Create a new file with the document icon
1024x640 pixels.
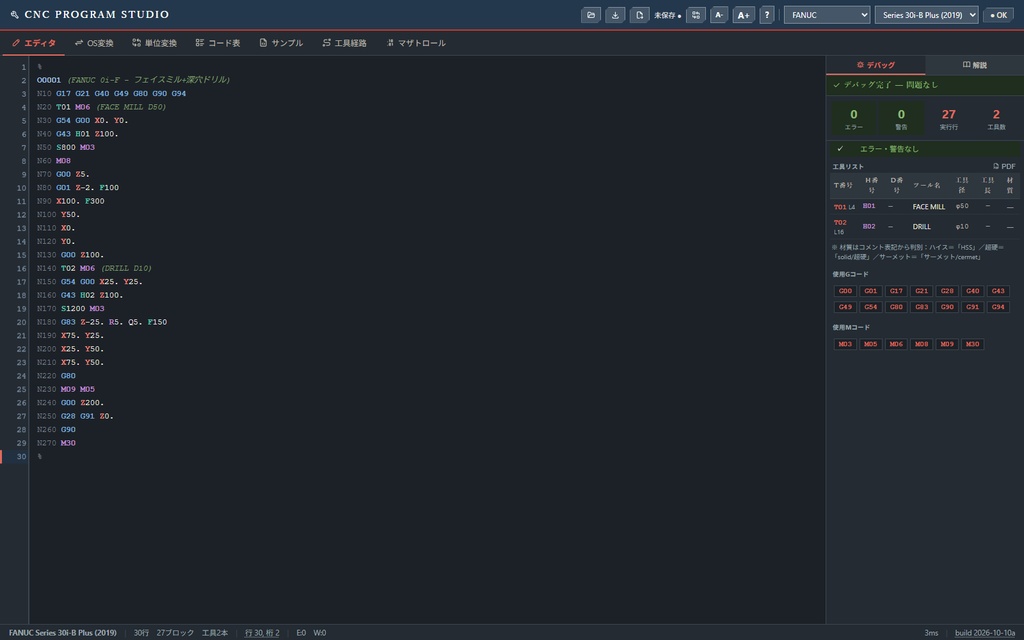pyautogui.click(x=639, y=14)
